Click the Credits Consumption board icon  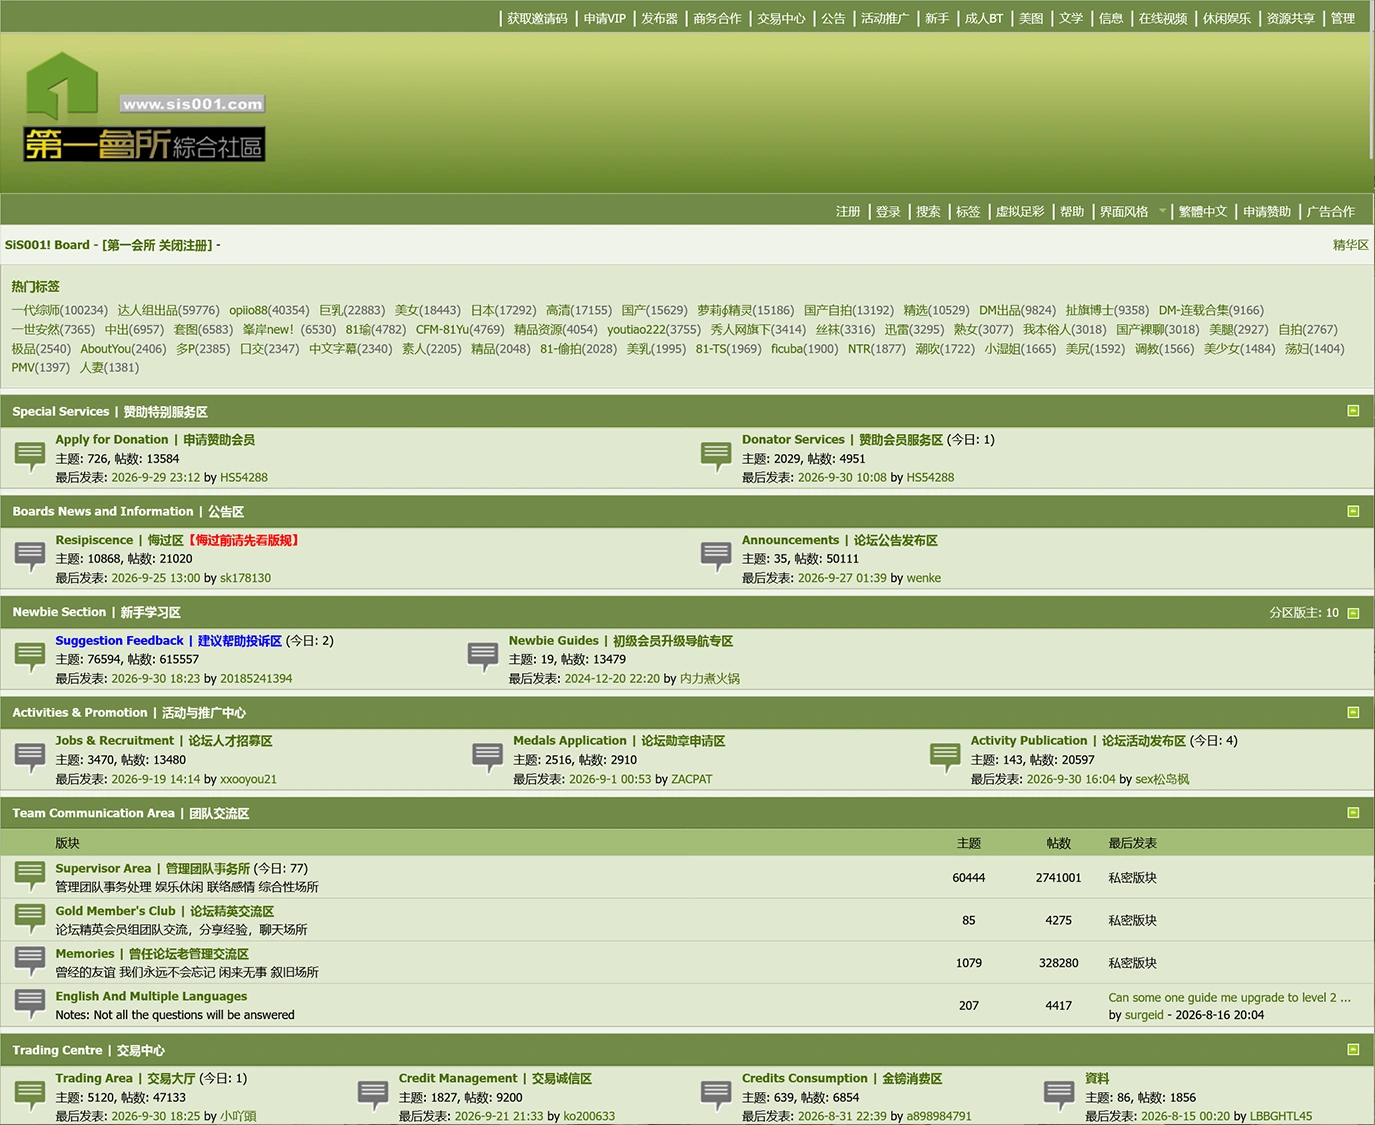click(x=716, y=1095)
